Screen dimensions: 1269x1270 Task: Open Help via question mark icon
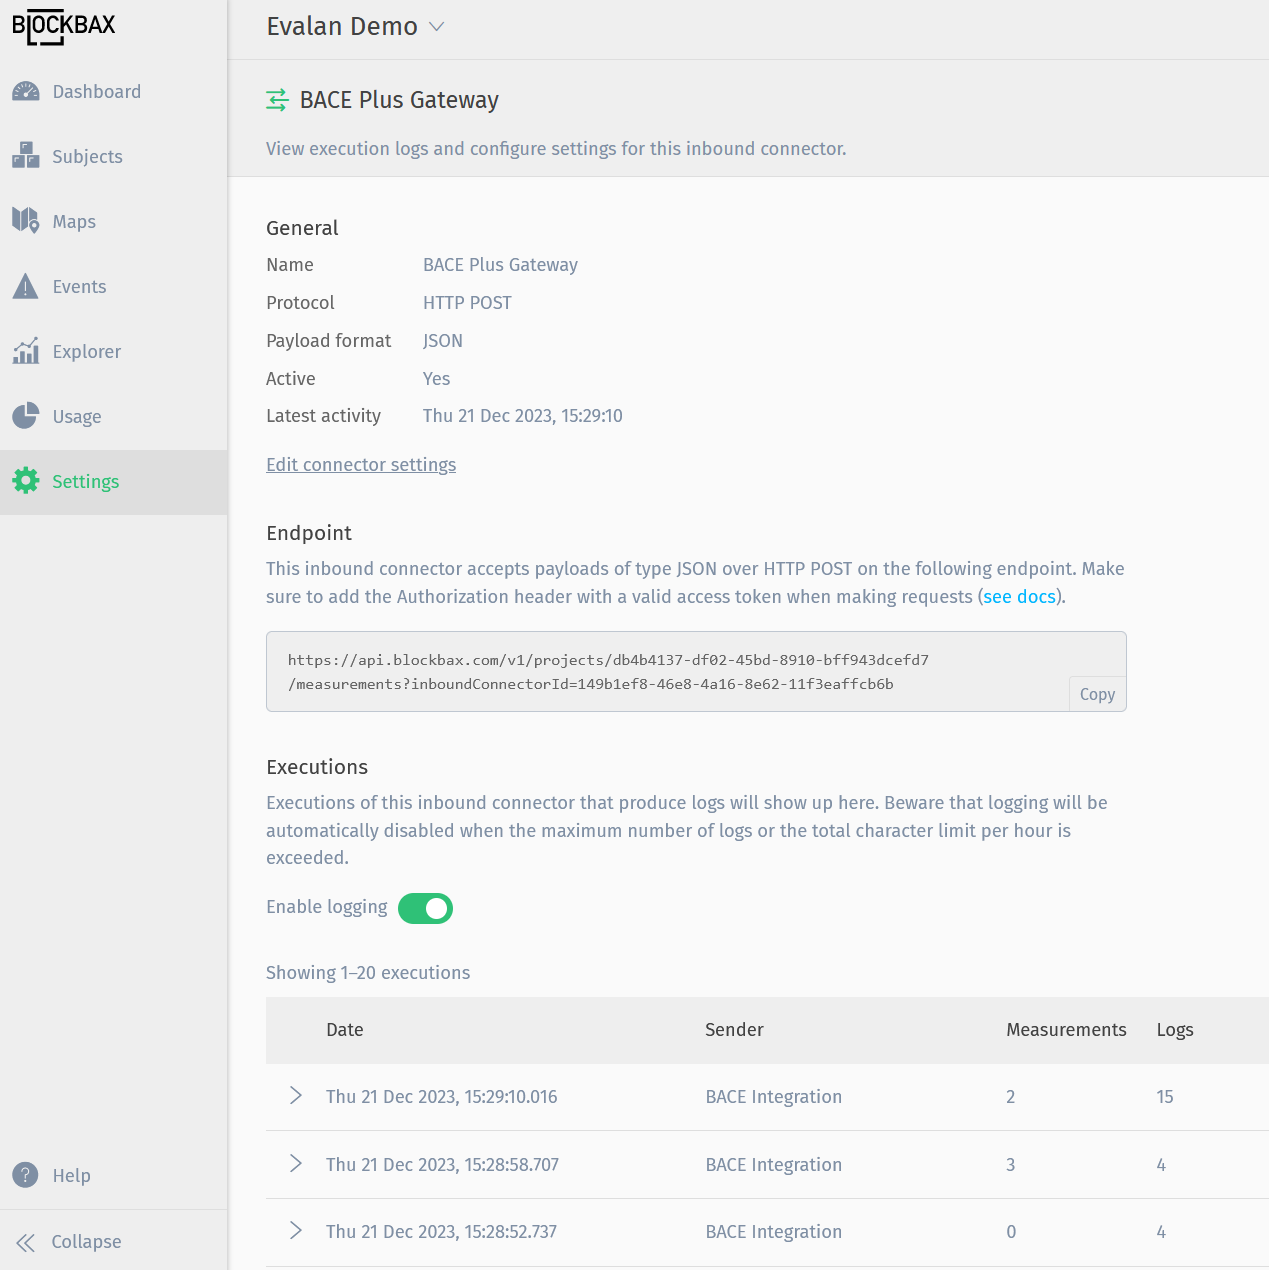[x=26, y=1175]
